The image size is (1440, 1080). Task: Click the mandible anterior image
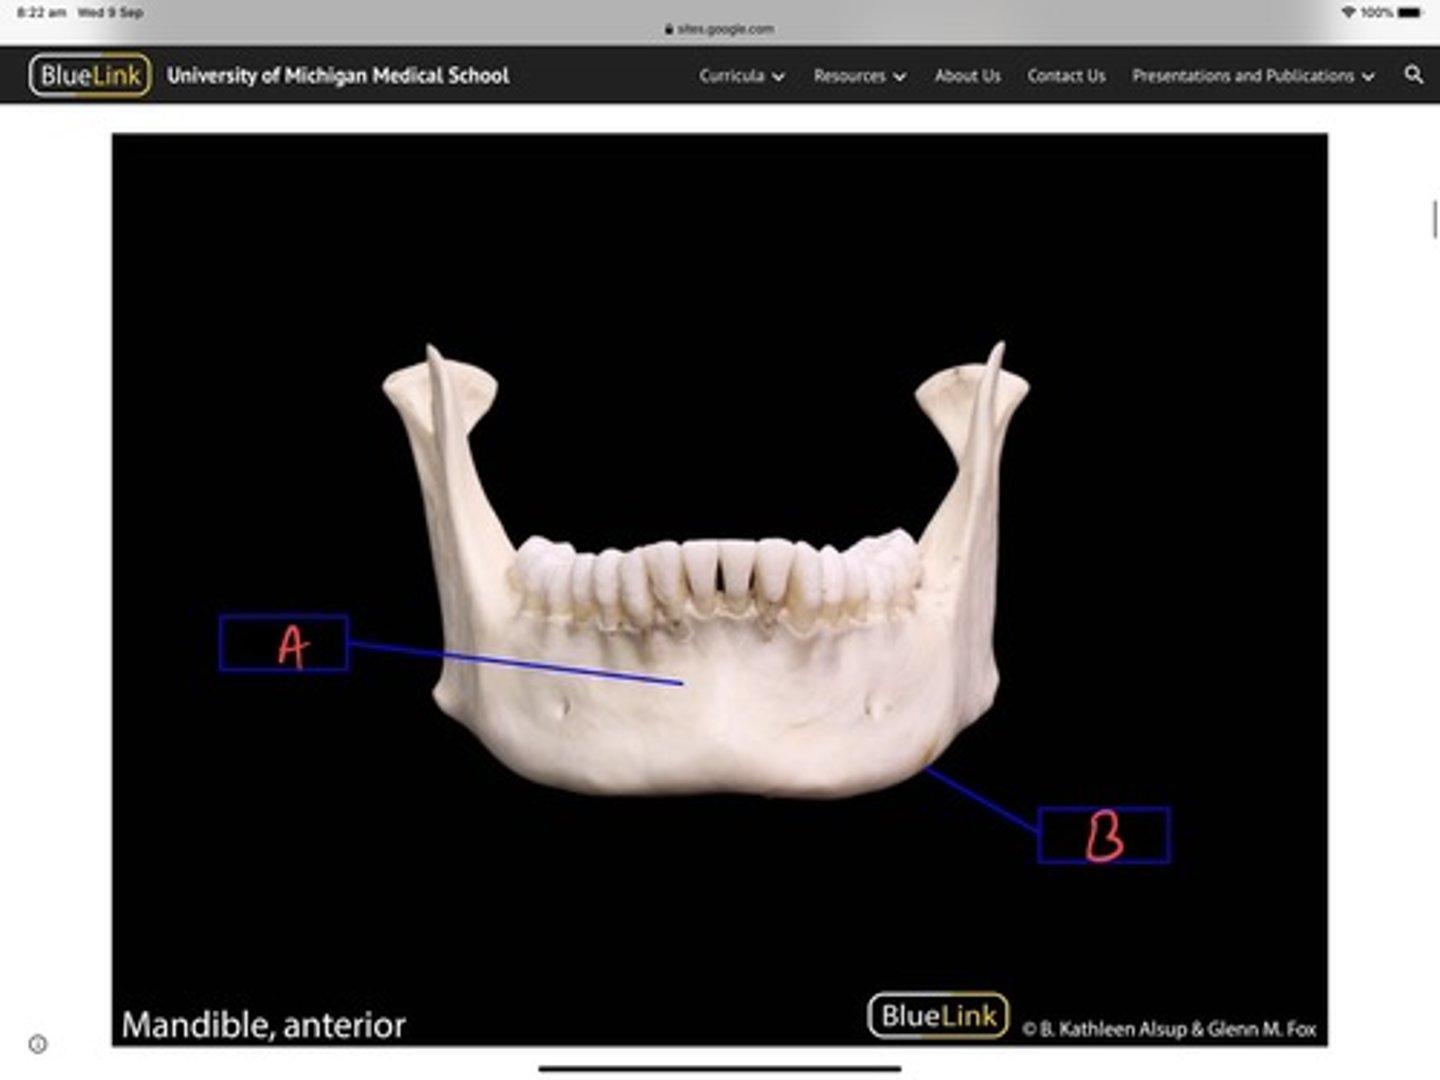tap(720, 590)
